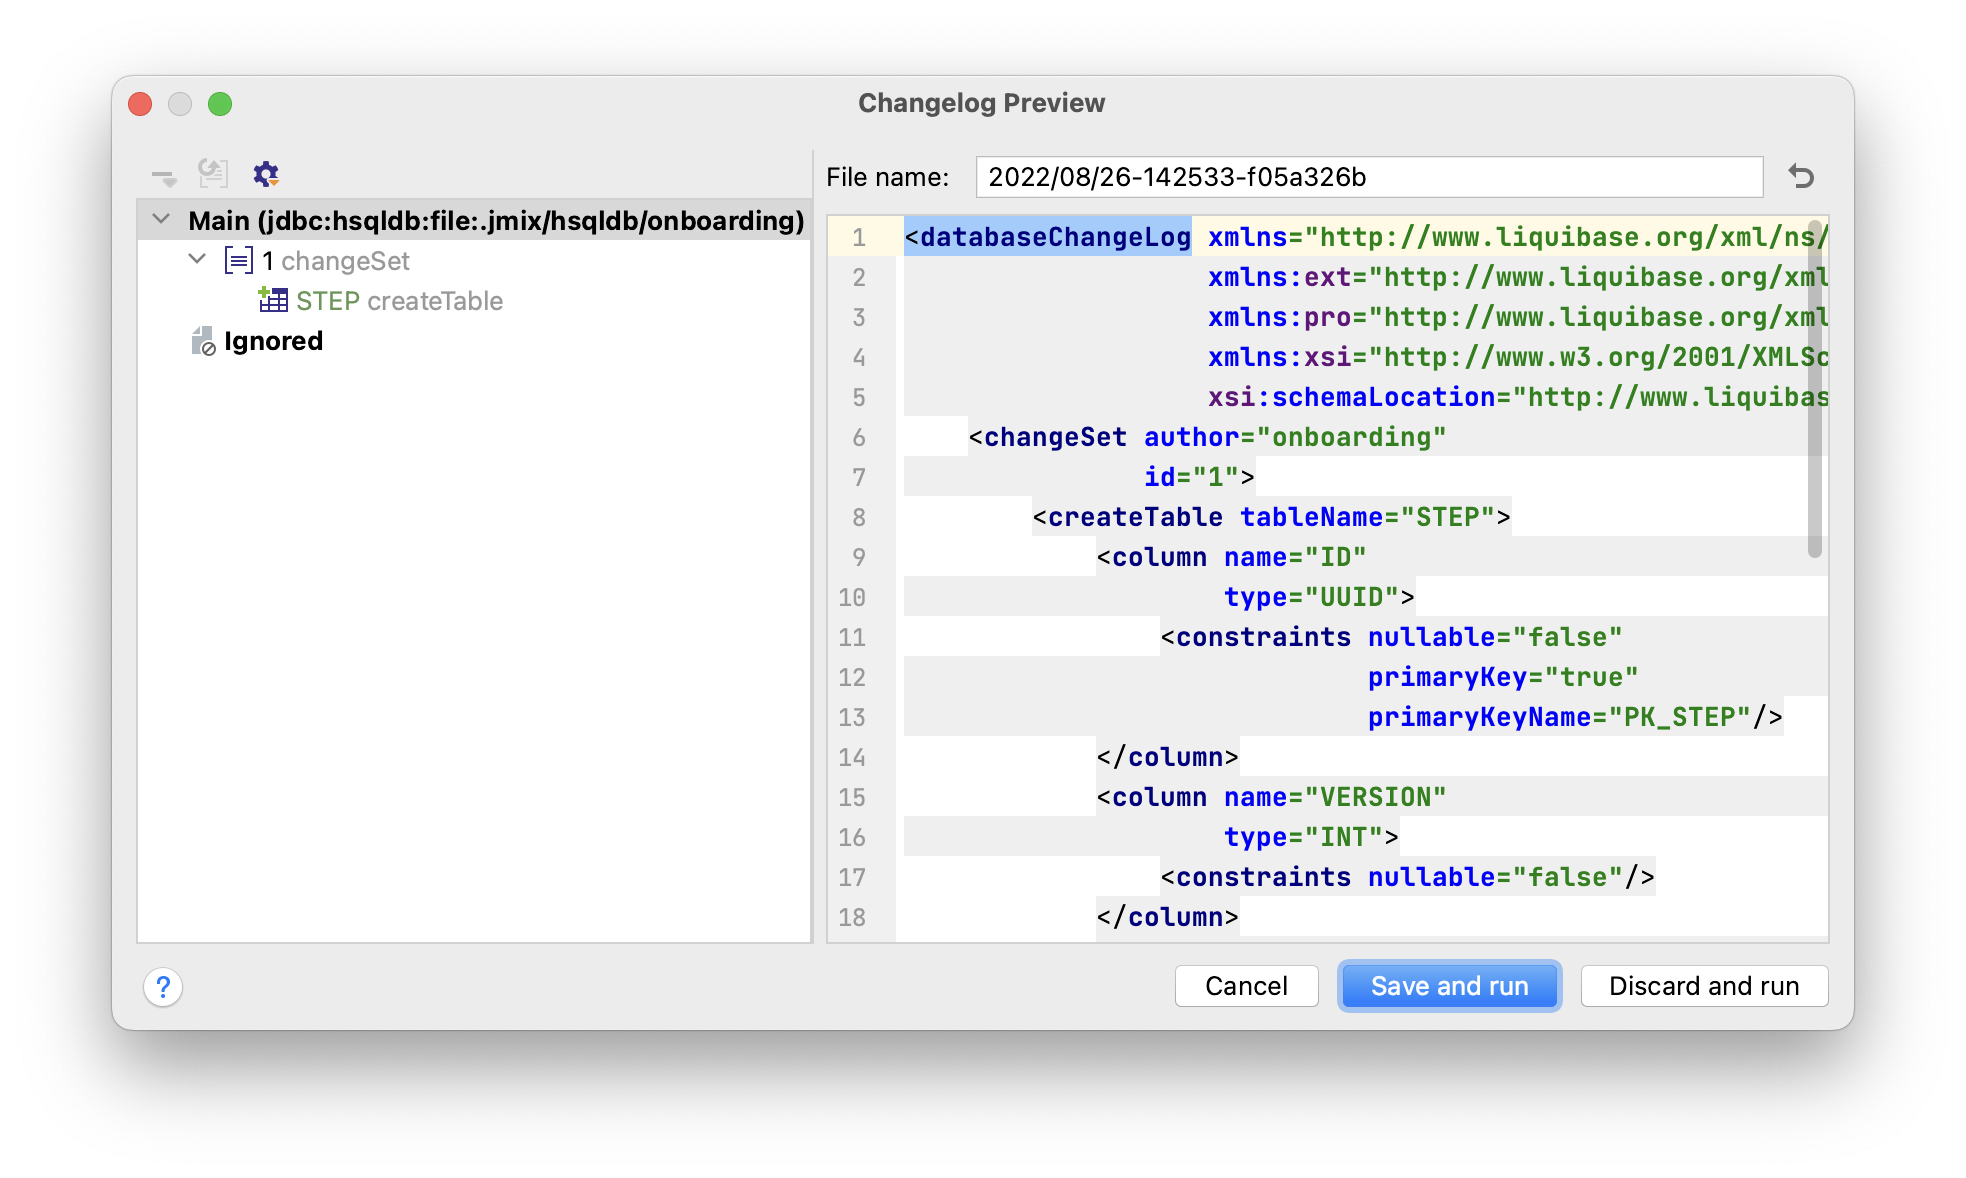Reset file name with the undo arrow icon
Viewport: 1966px width, 1178px height.
(1801, 177)
